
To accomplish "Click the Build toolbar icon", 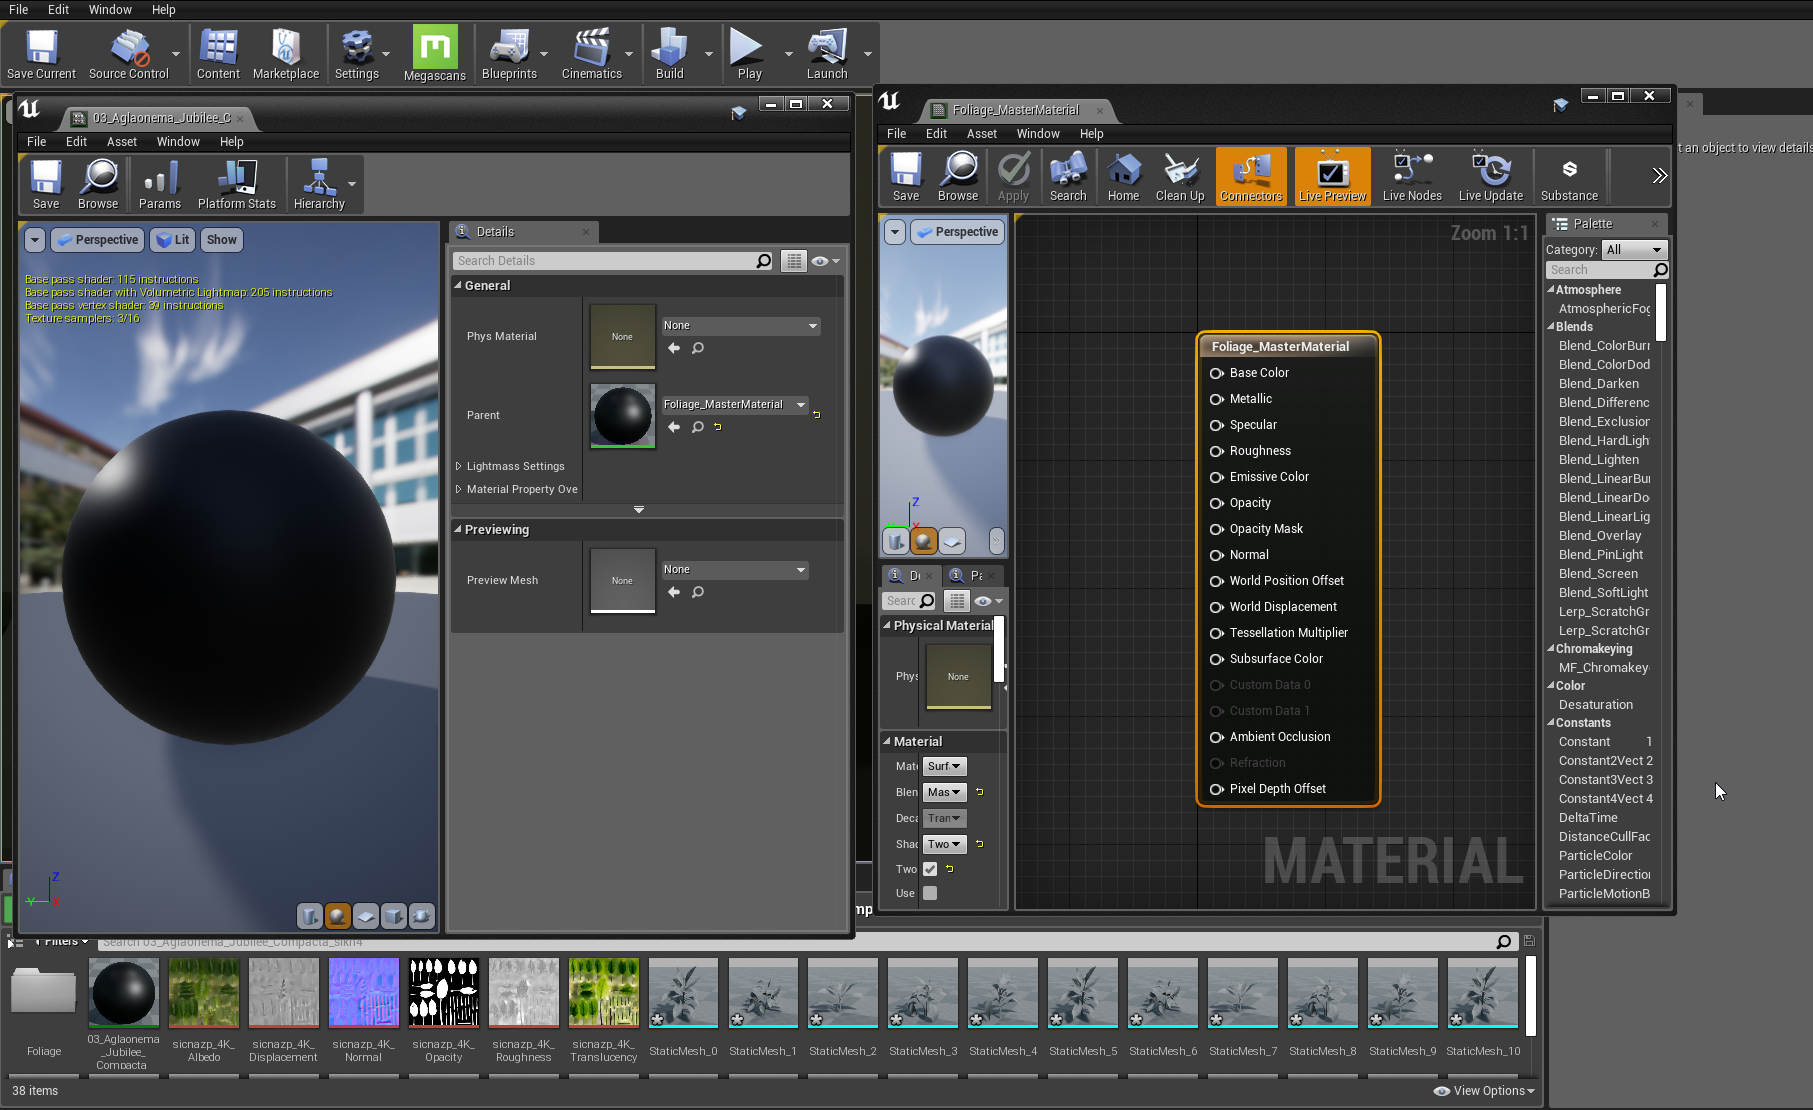I will (x=669, y=54).
